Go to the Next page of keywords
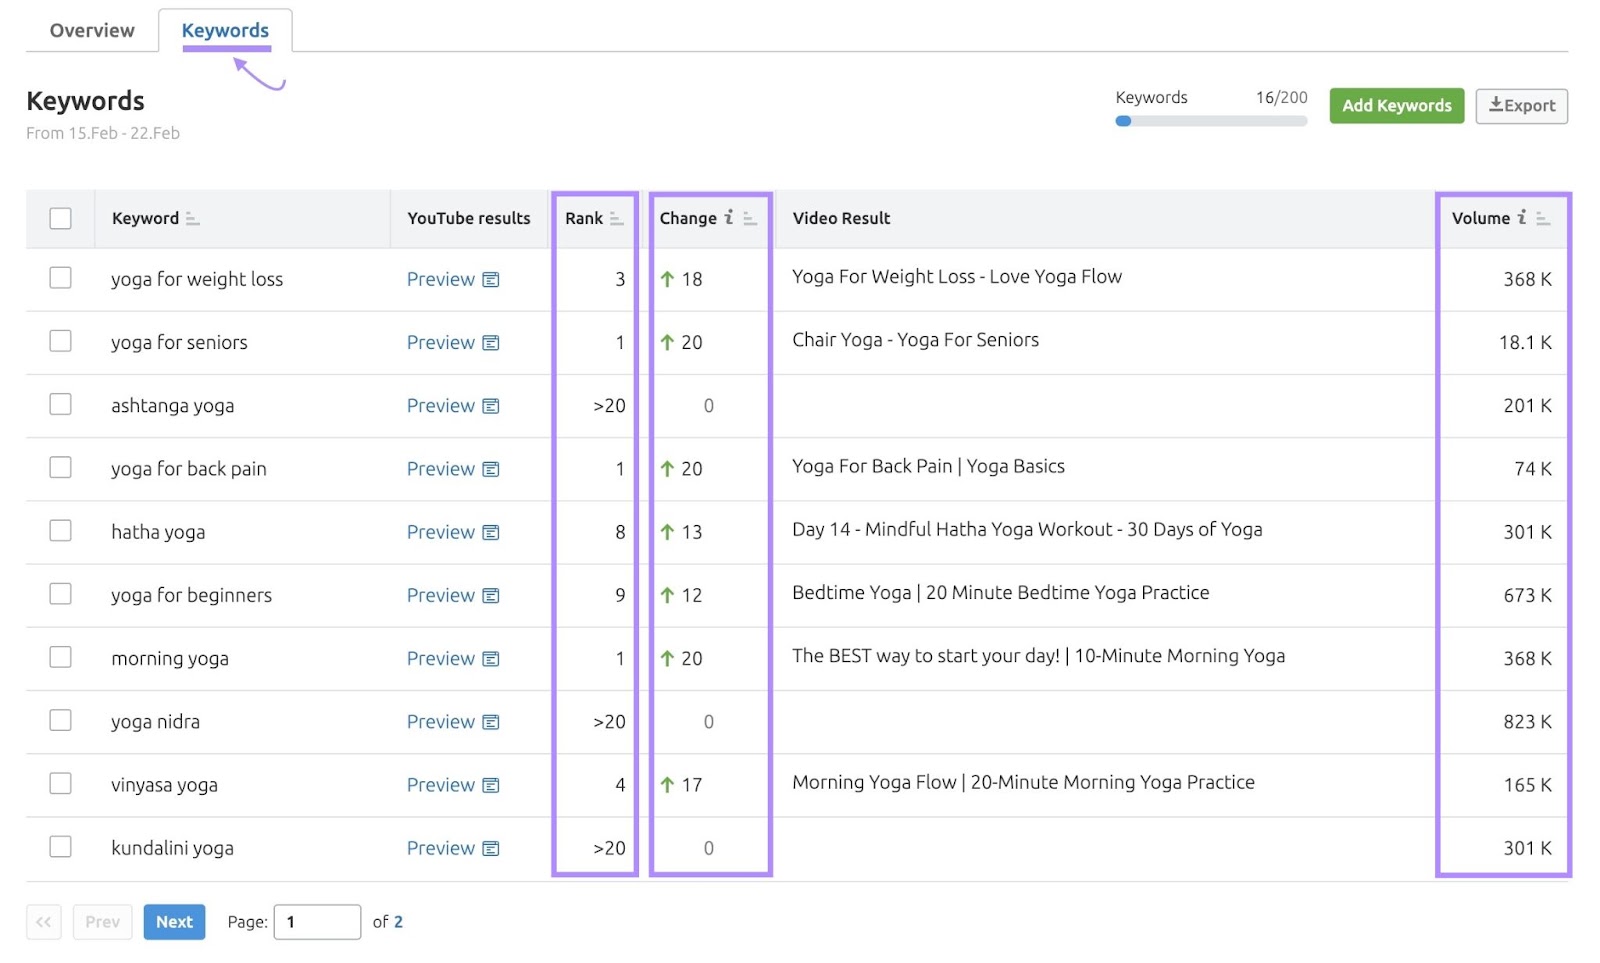 [173, 921]
